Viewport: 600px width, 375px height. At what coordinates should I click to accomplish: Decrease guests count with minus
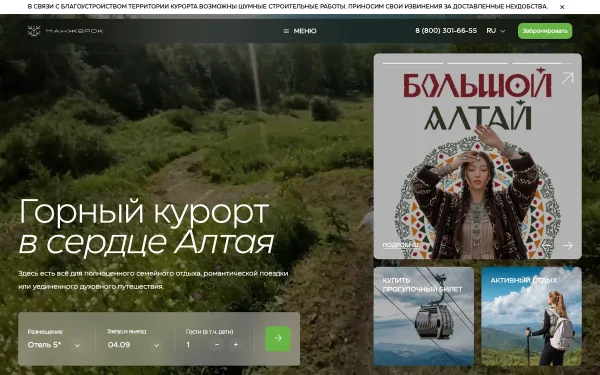pyautogui.click(x=217, y=345)
